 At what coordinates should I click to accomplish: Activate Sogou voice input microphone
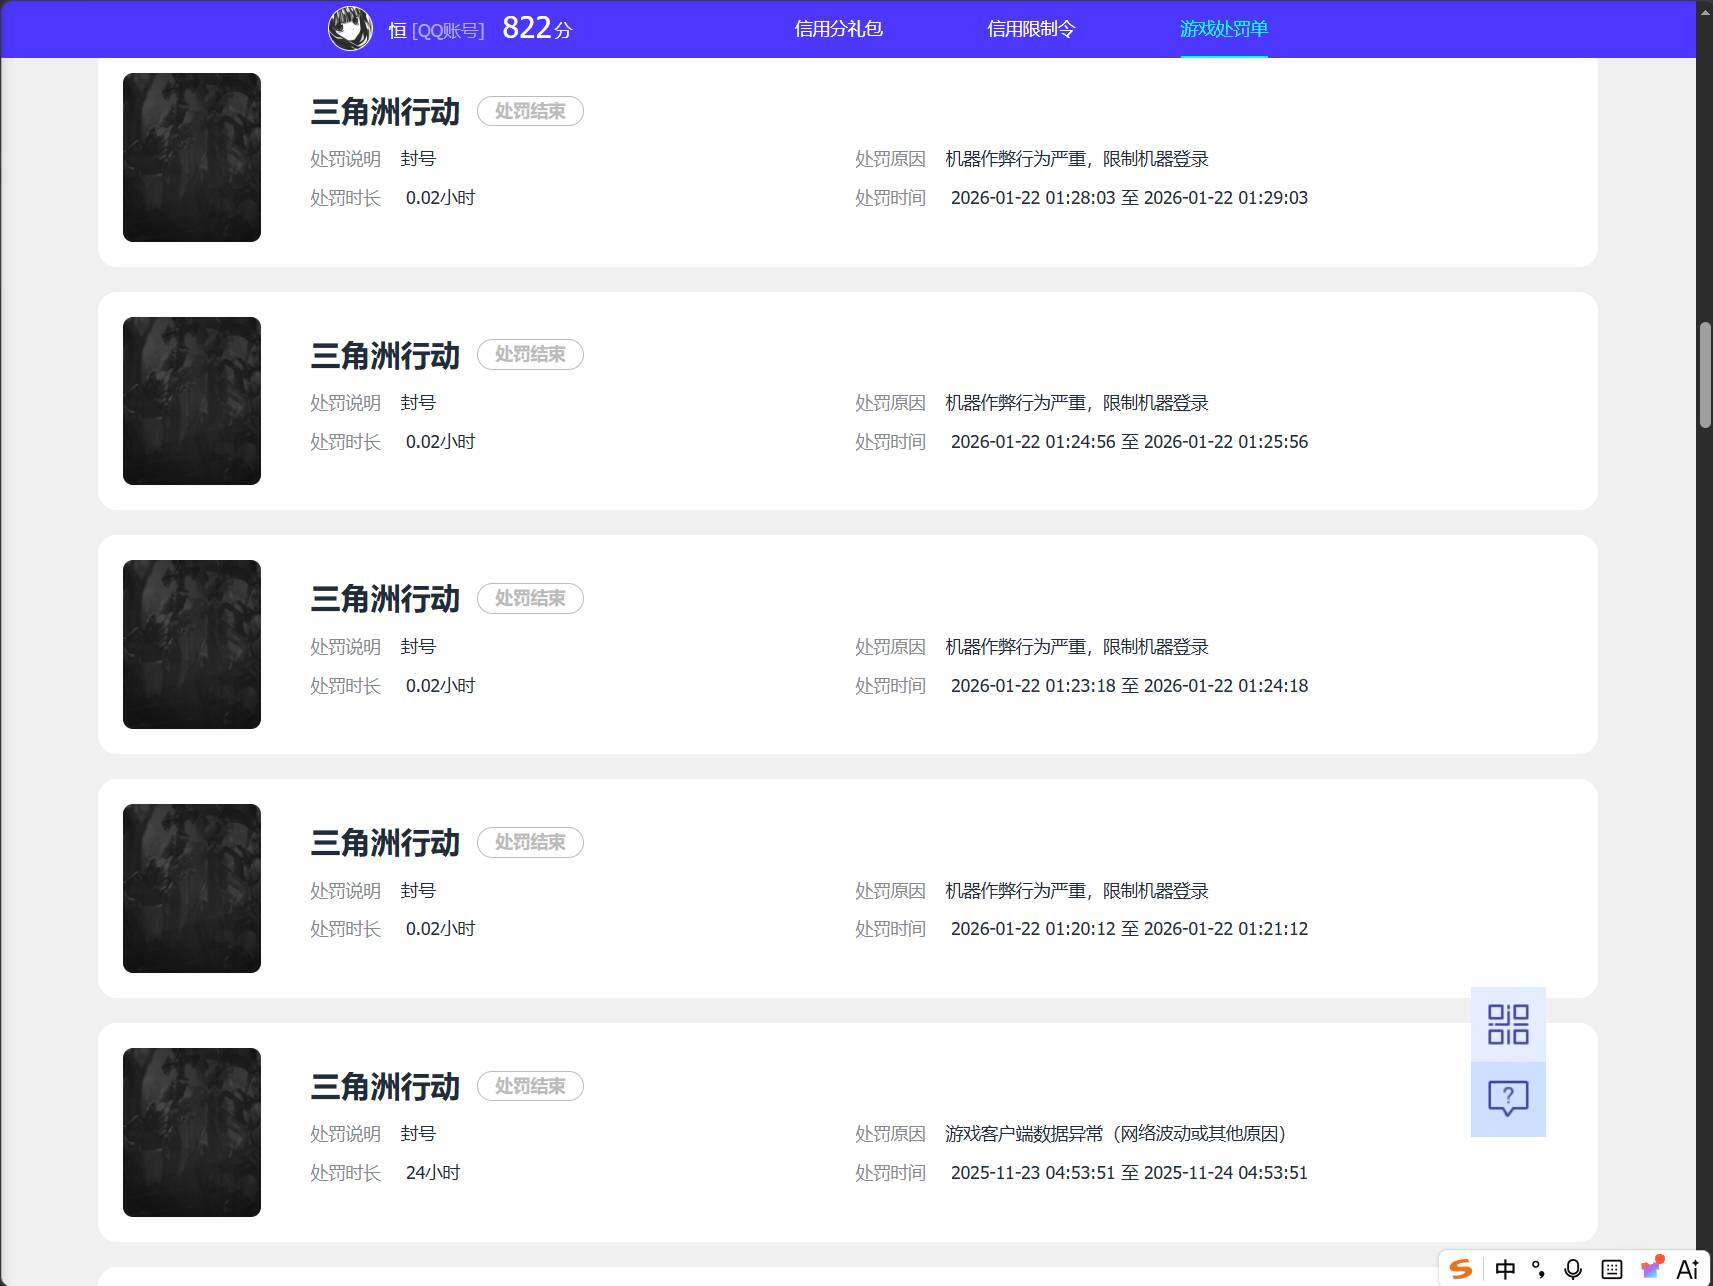pyautogui.click(x=1573, y=1269)
